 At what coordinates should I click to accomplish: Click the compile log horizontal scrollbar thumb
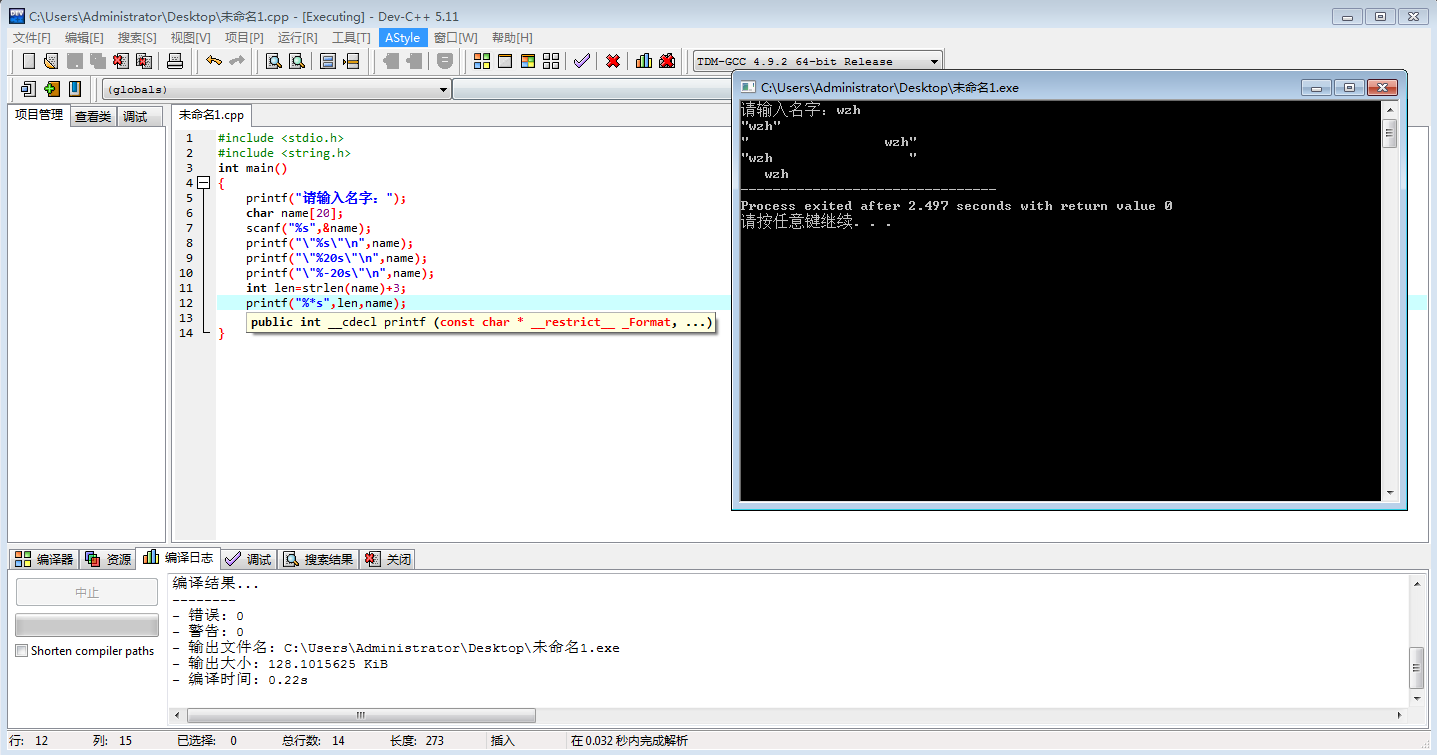(x=361, y=715)
